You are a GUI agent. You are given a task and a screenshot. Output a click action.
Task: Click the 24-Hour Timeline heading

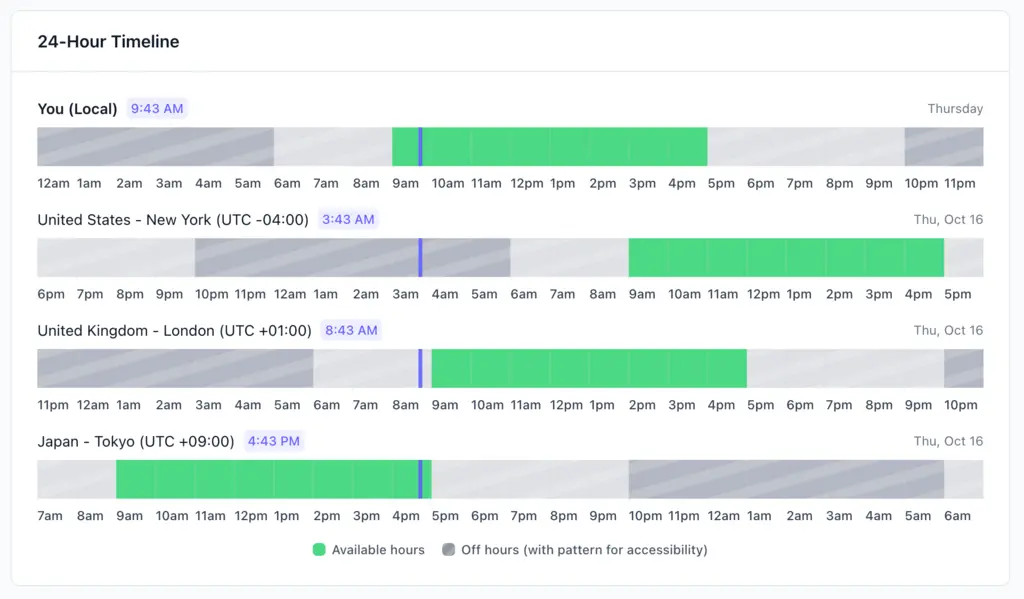point(109,42)
